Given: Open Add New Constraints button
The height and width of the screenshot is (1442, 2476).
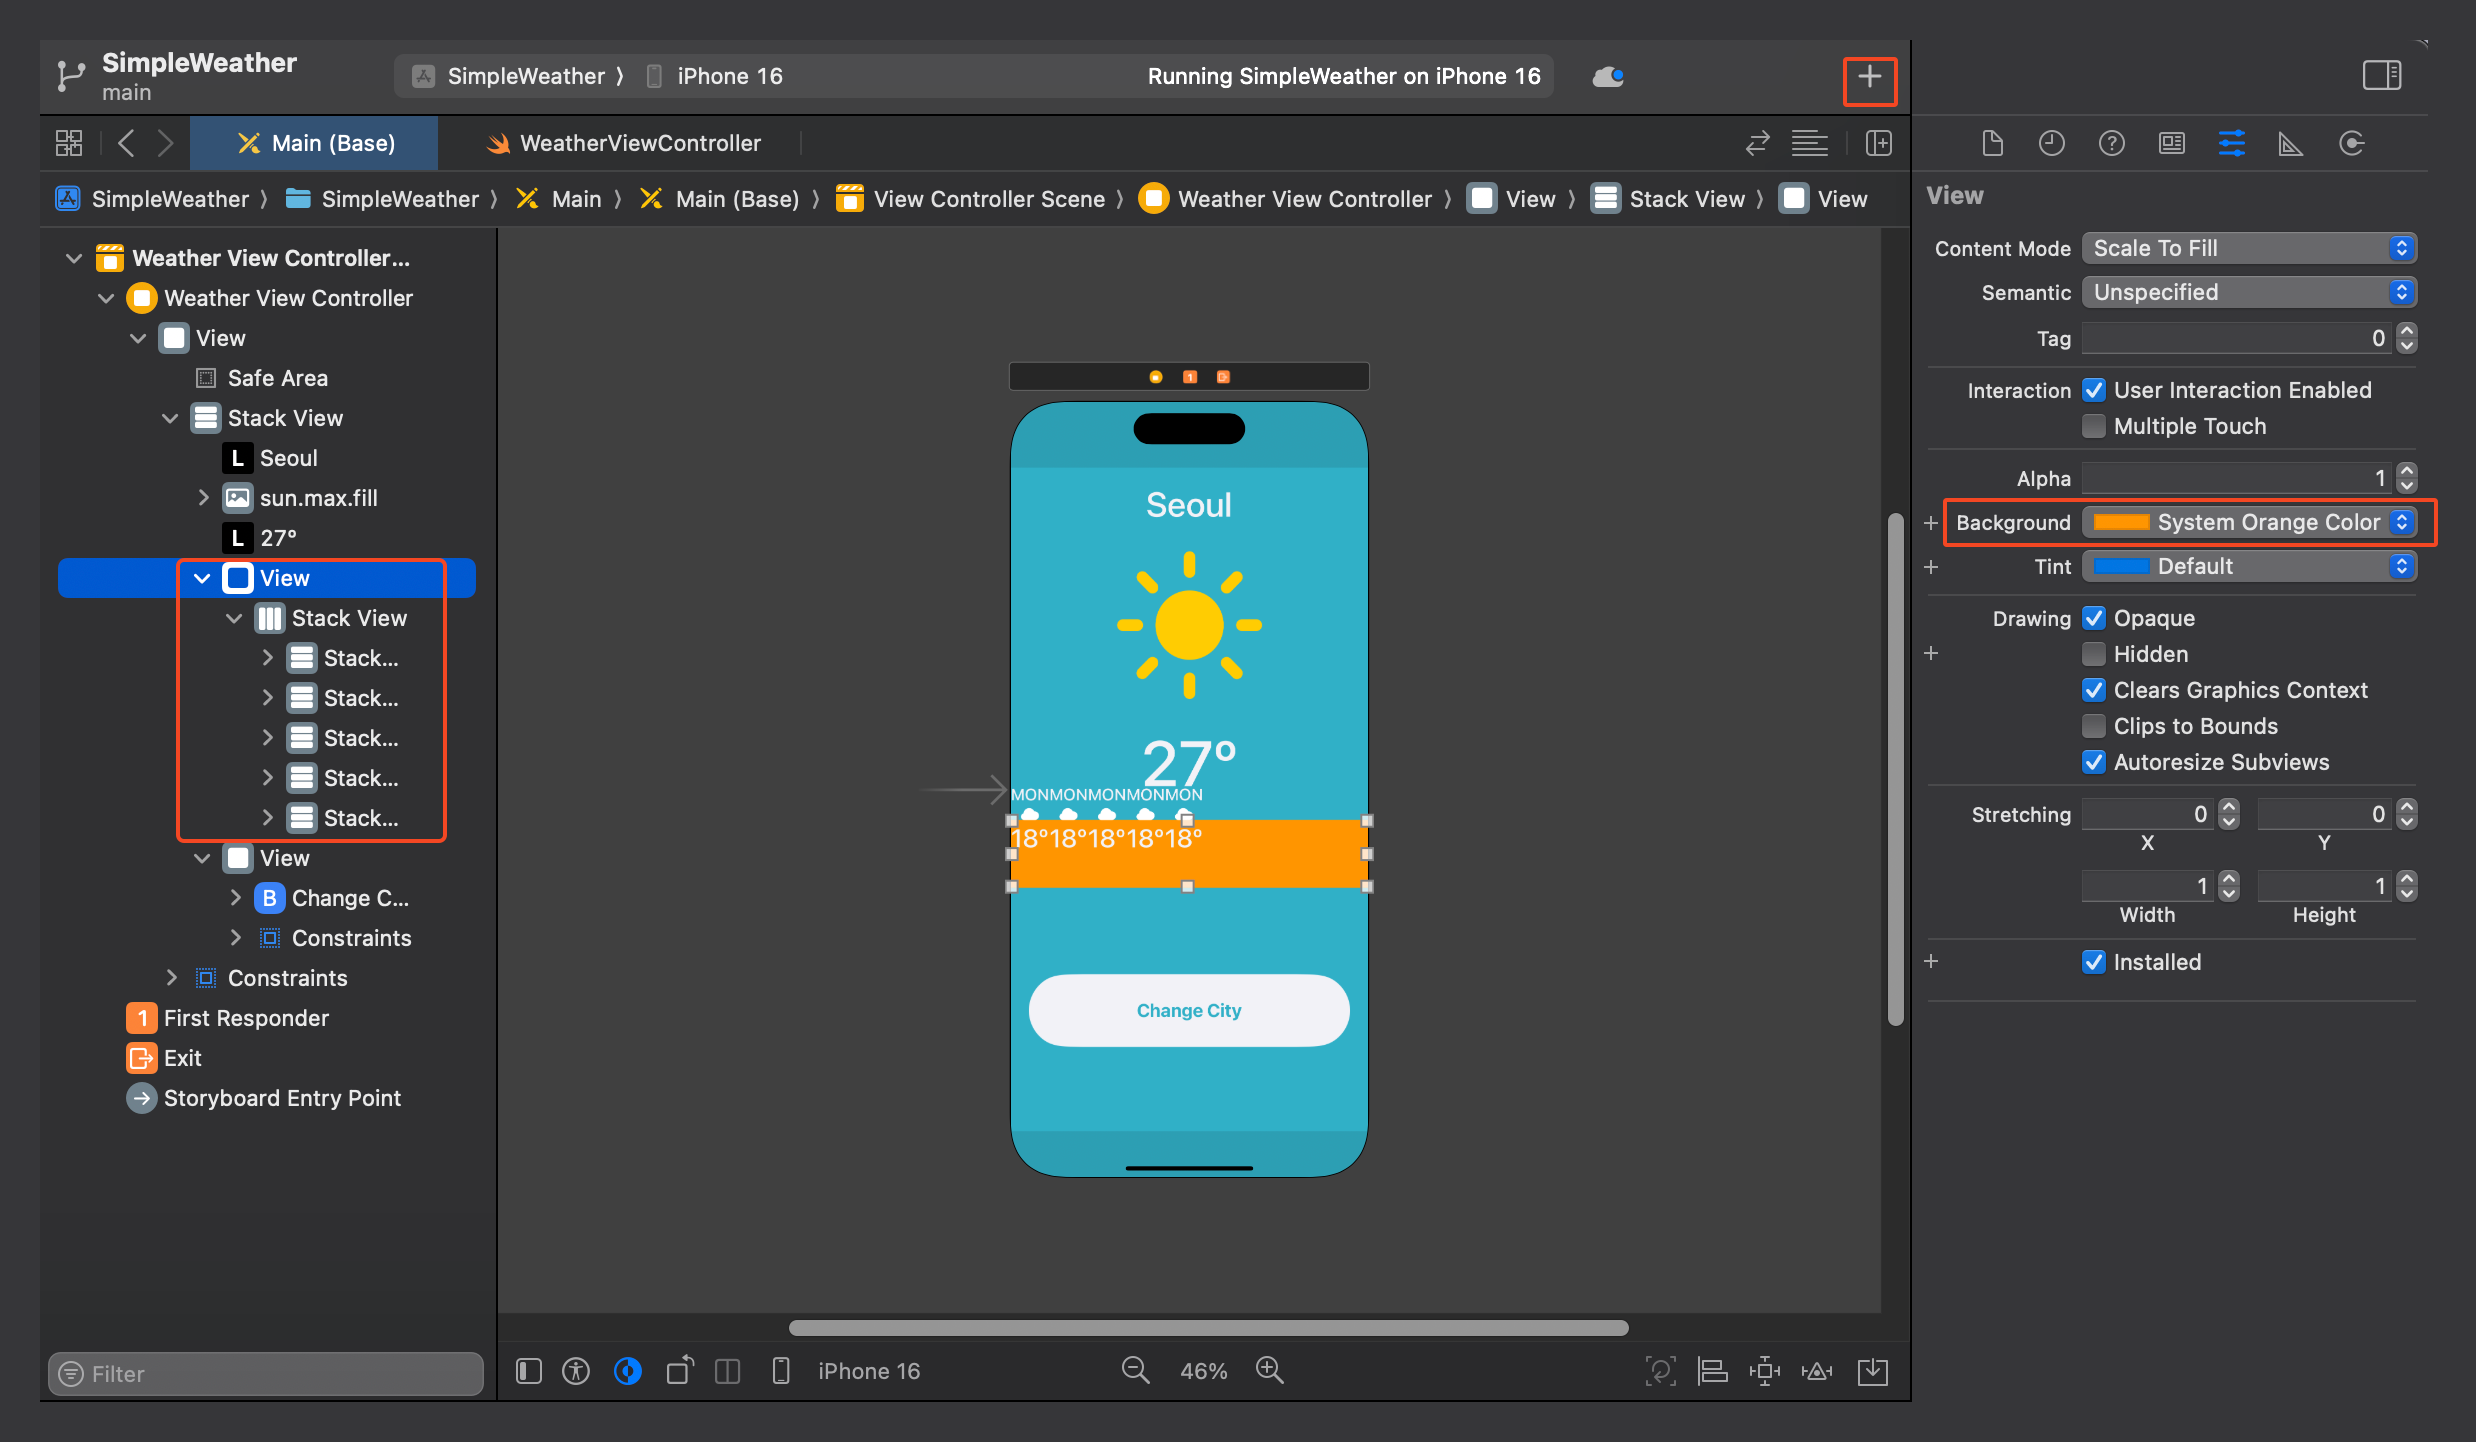Looking at the screenshot, I should coord(1764,1371).
